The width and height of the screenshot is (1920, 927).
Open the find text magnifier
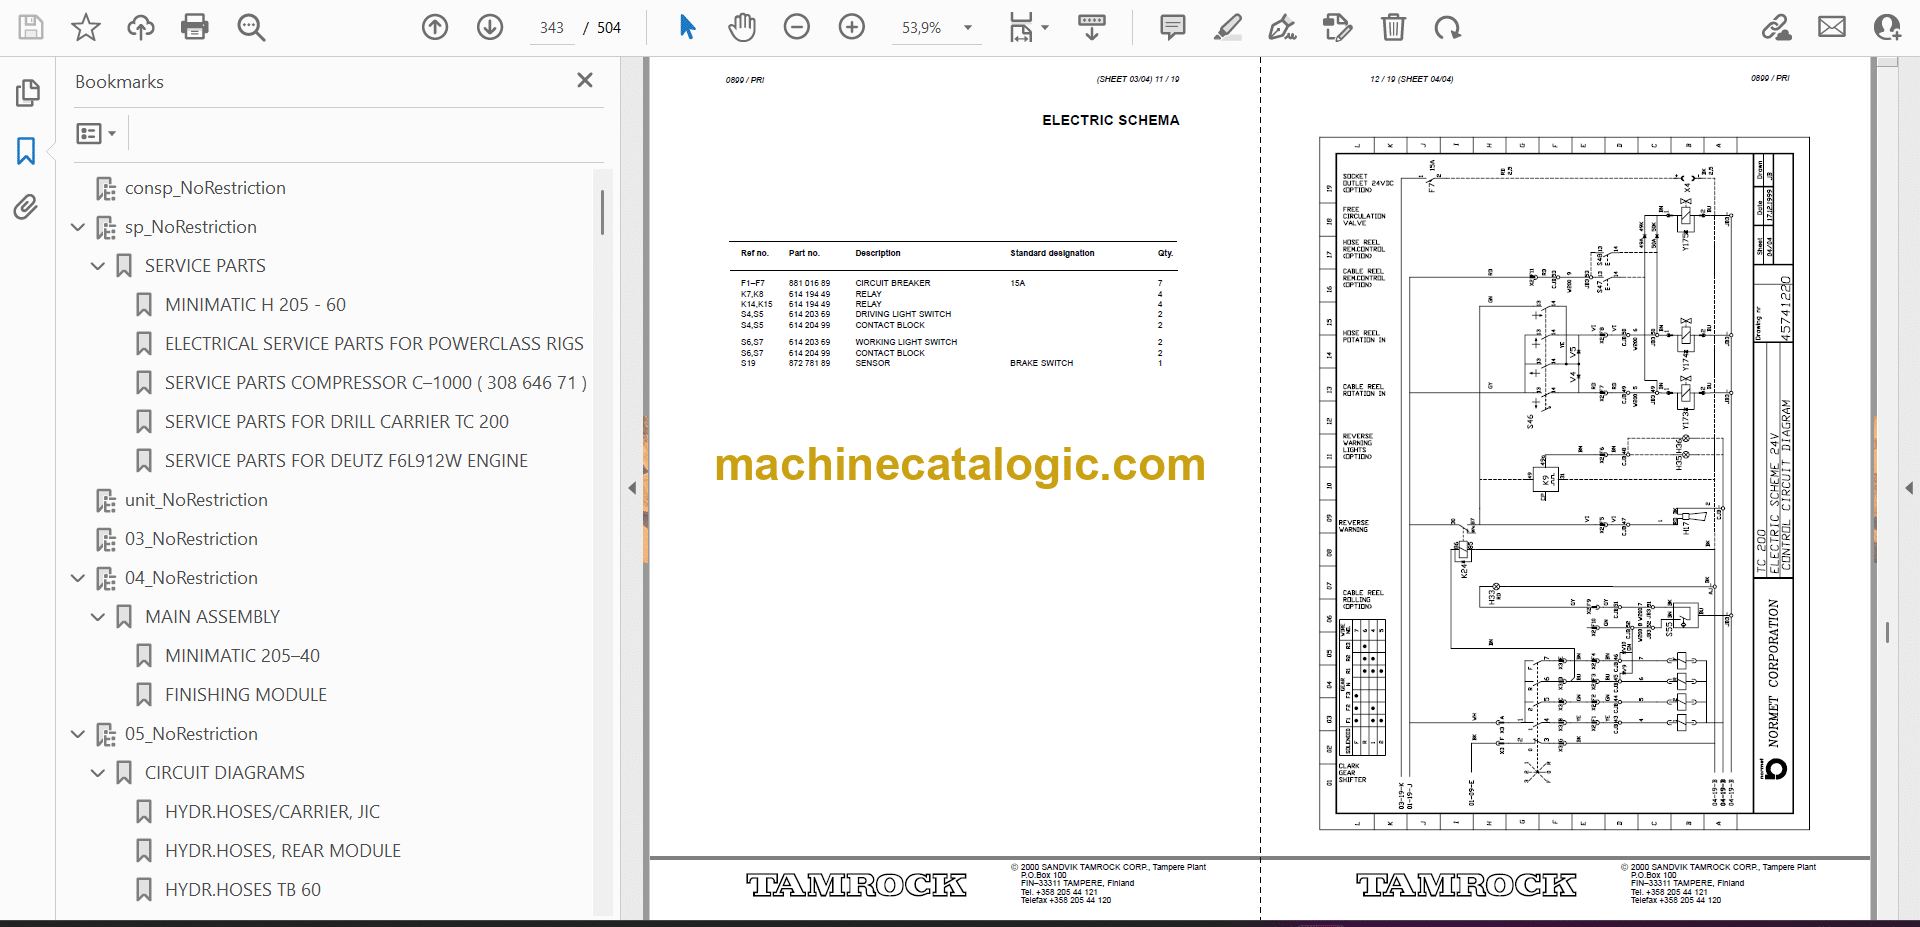pos(251,27)
